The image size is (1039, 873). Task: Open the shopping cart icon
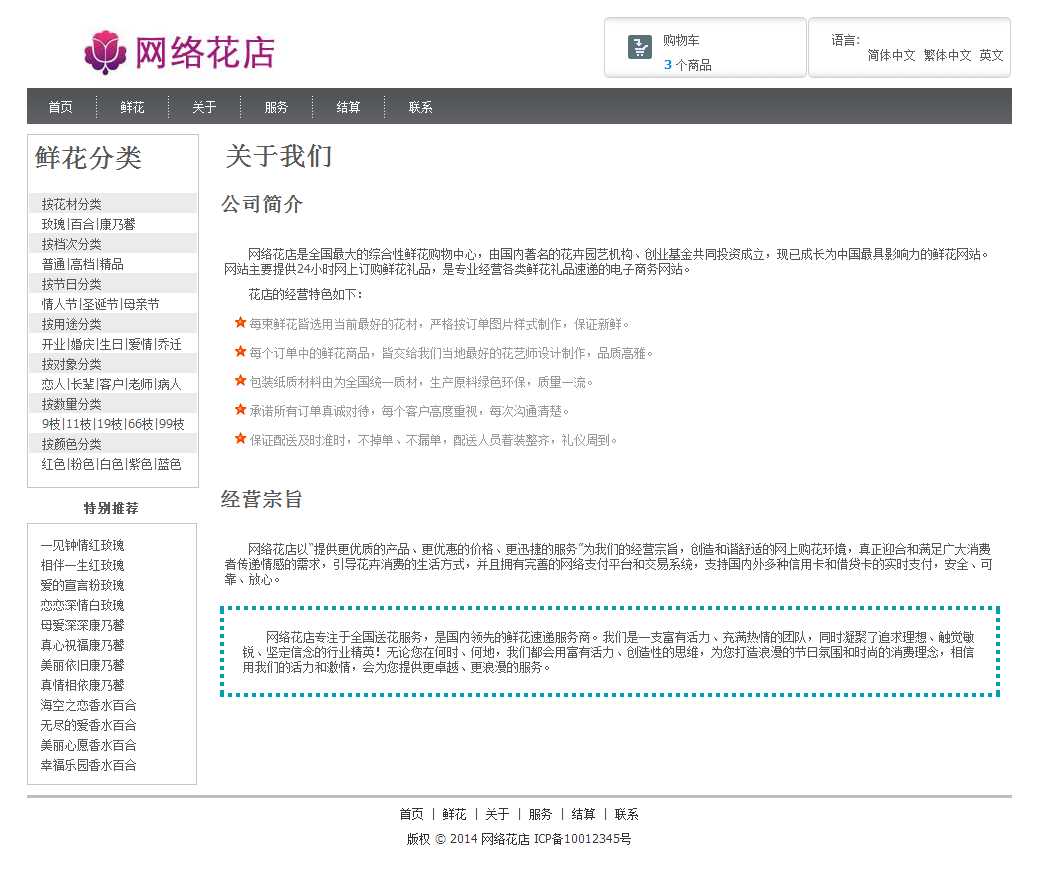click(640, 47)
